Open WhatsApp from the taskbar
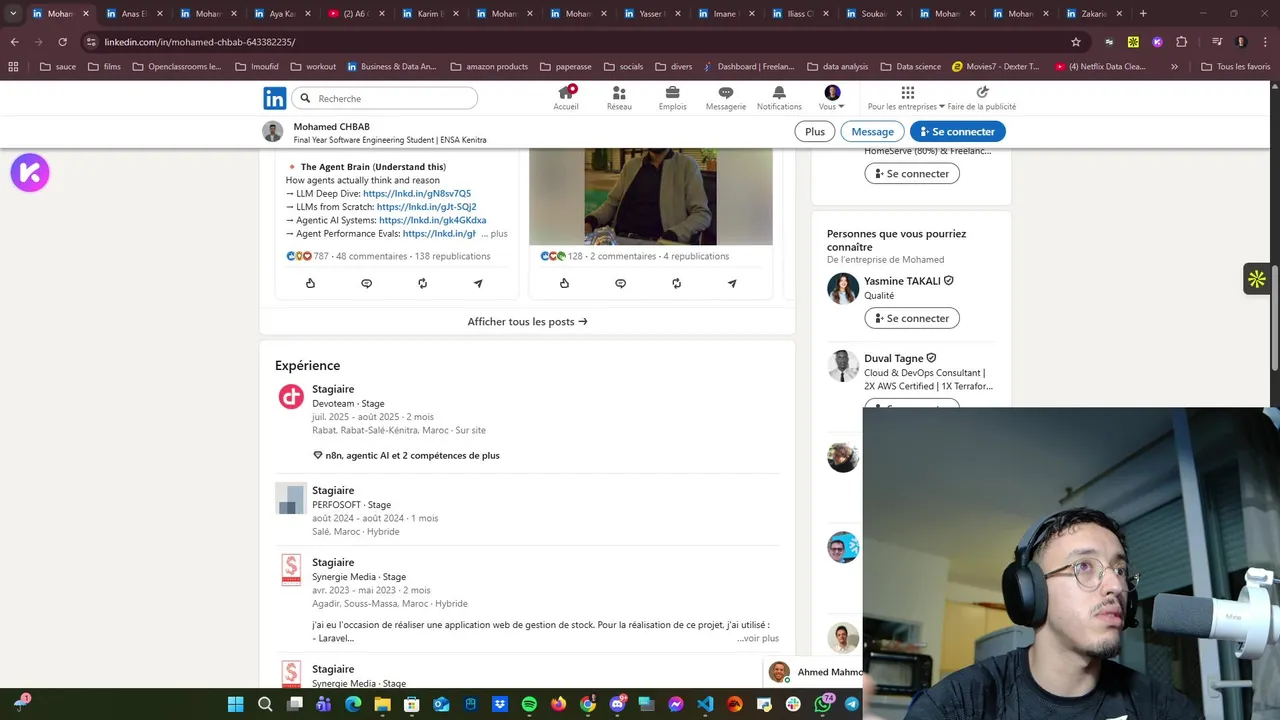Image resolution: width=1280 pixels, height=720 pixels. point(822,704)
